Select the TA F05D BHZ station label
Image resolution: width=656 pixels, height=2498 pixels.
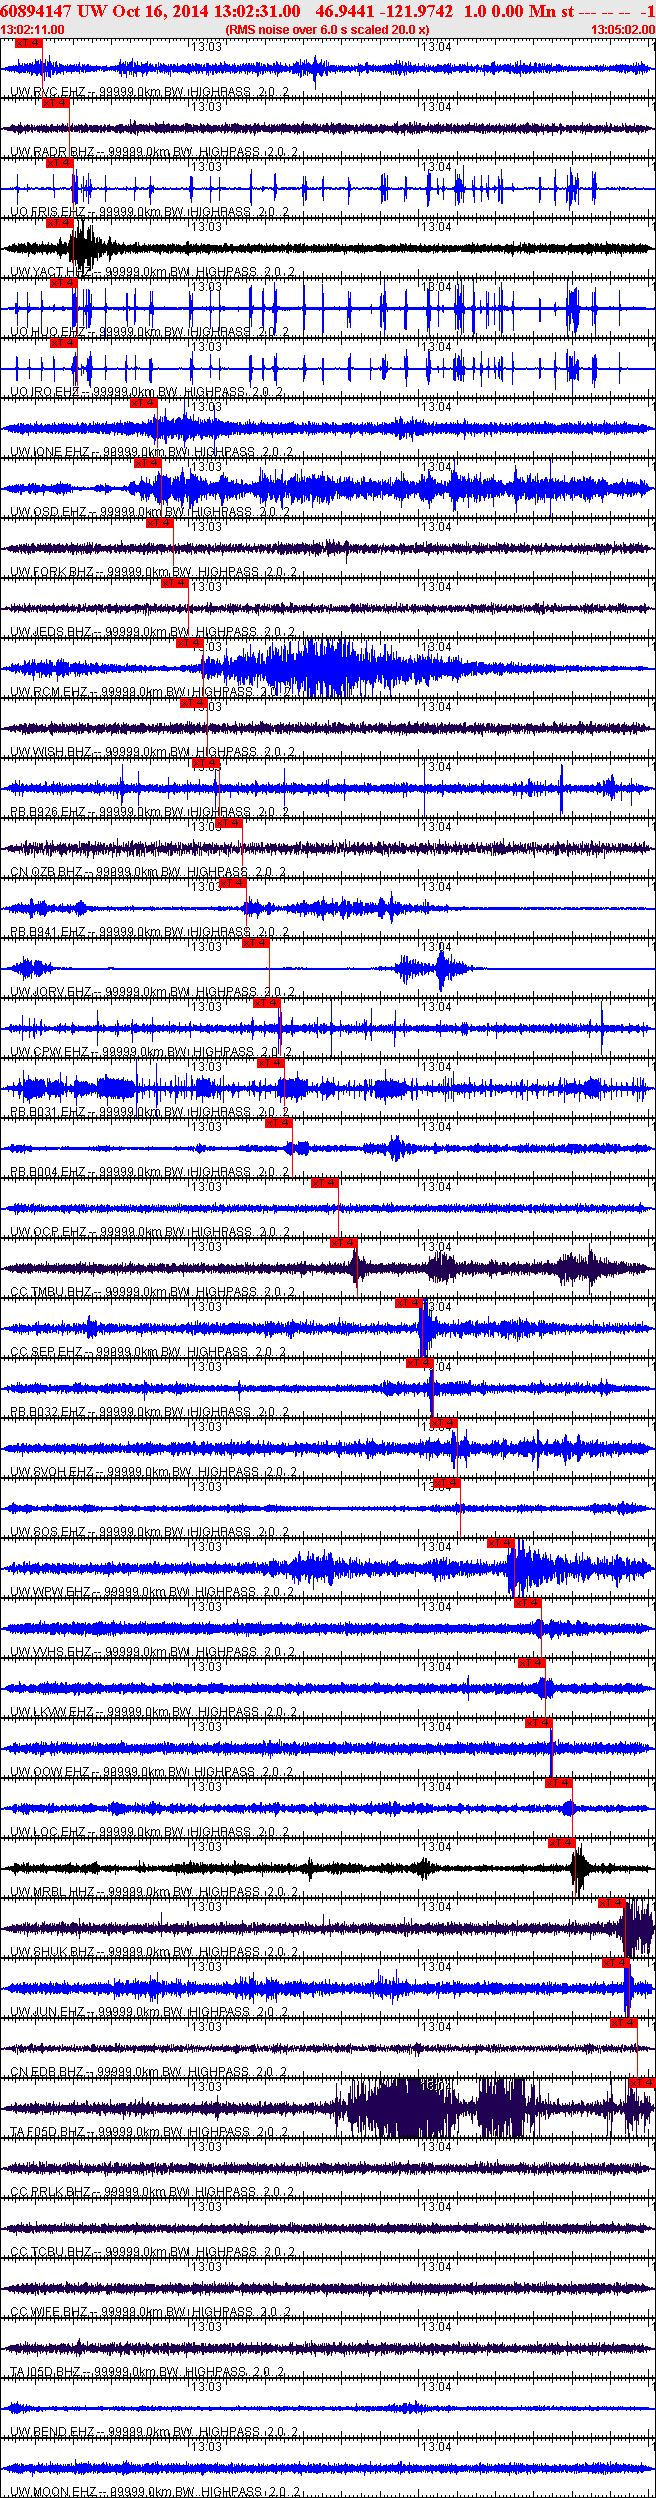tap(47, 2132)
